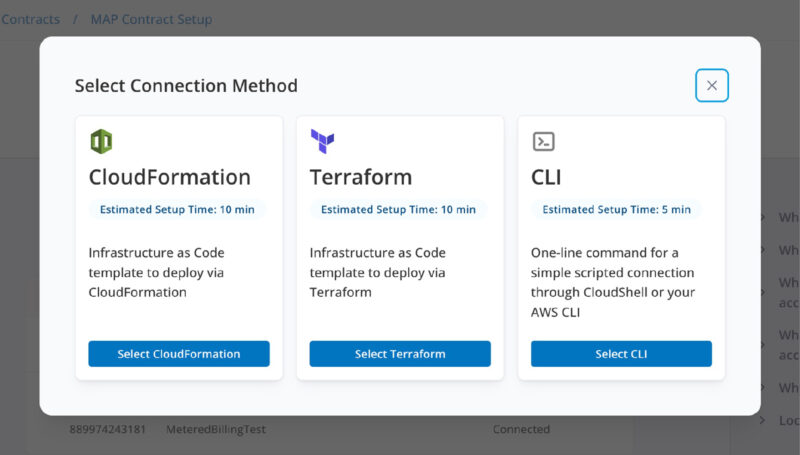Click the Connected status text
The height and width of the screenshot is (455, 800).
coord(521,429)
